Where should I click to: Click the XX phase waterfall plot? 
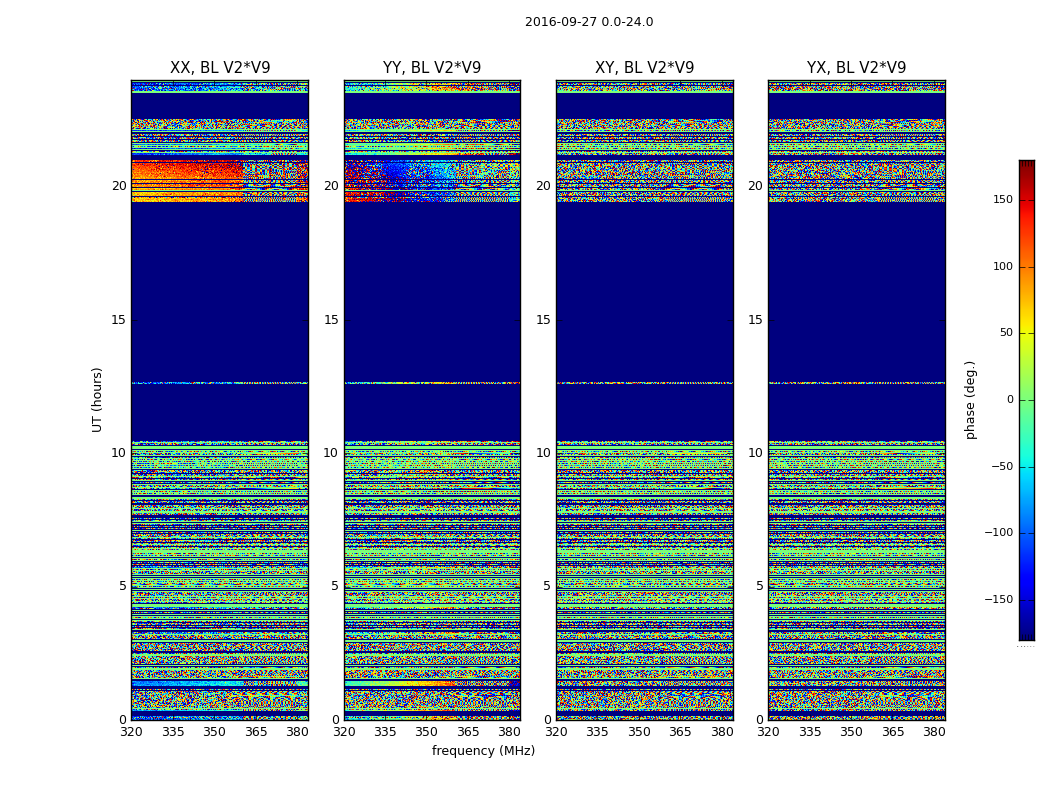(x=220, y=400)
